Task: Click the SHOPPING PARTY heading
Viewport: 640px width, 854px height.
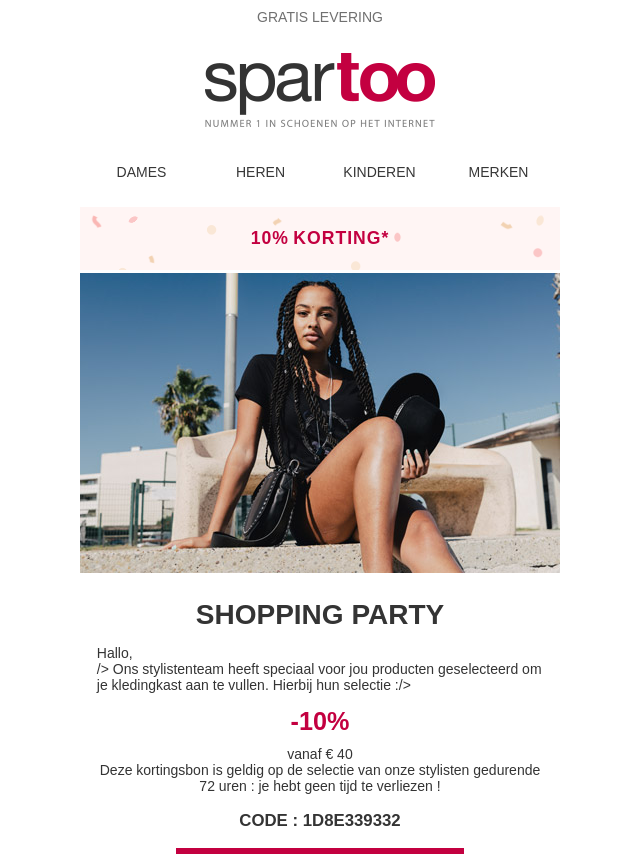Action: [x=320, y=615]
